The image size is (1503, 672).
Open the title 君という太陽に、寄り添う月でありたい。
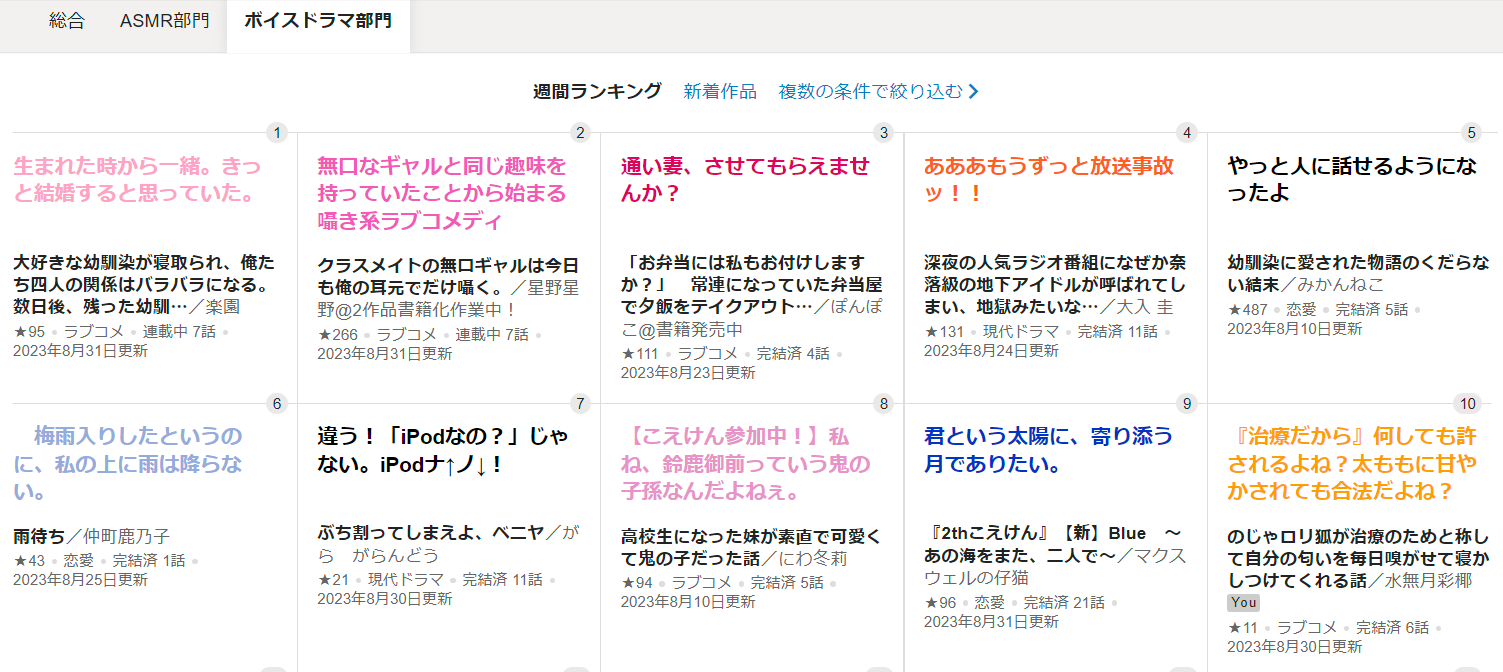point(1048,450)
